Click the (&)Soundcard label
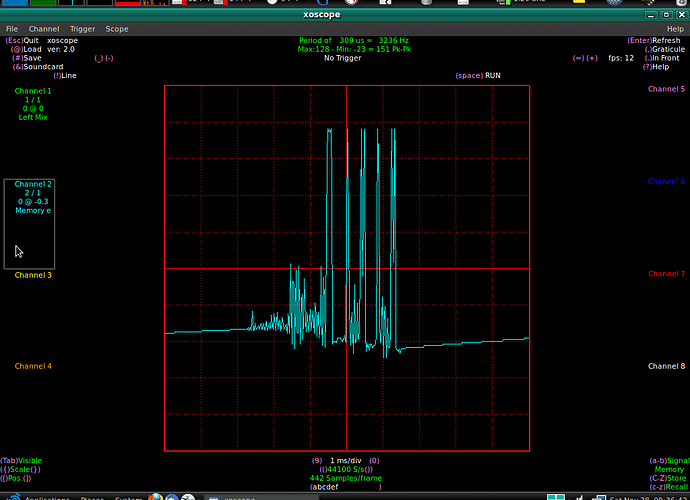690x500 pixels. [x=38, y=67]
